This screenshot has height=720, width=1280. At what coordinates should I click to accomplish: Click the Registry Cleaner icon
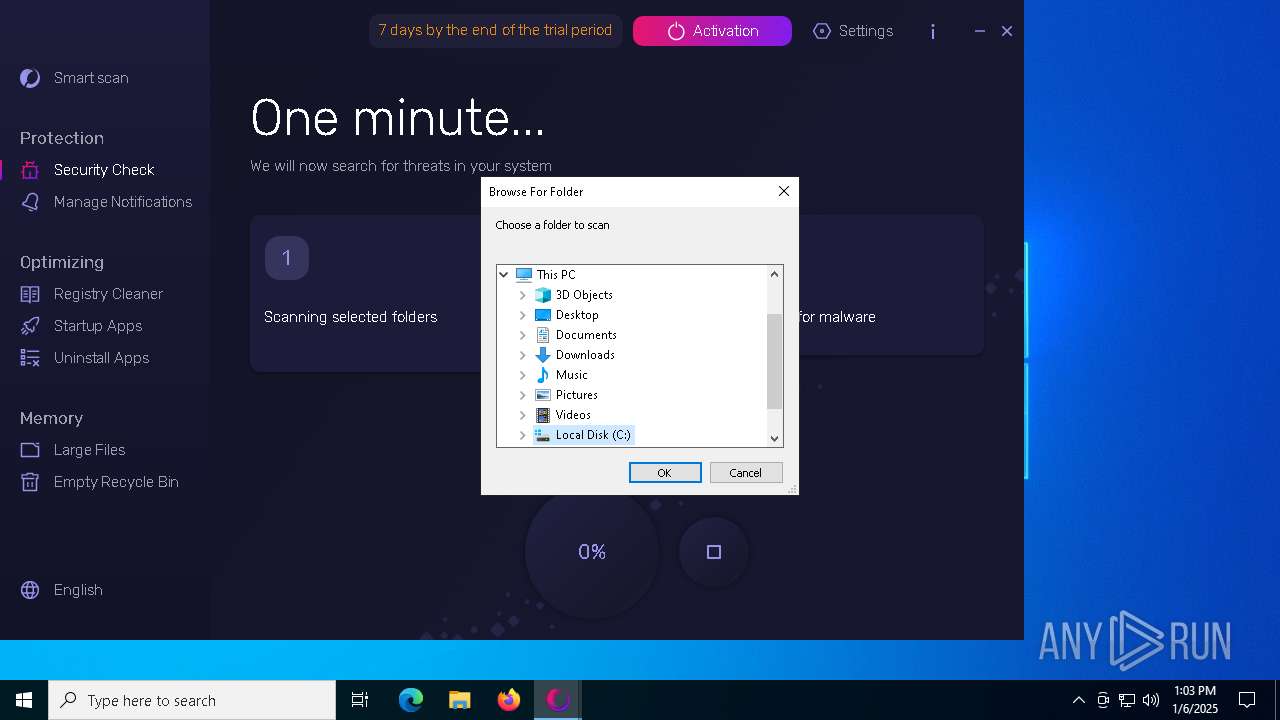(30, 294)
